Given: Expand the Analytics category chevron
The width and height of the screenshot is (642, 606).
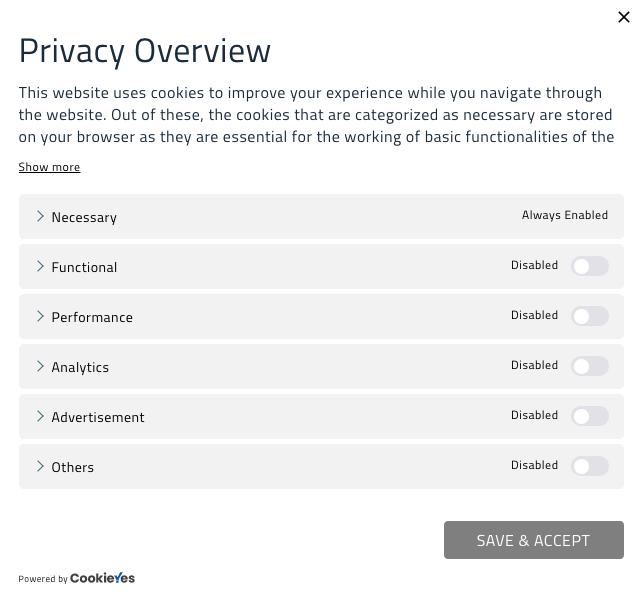Looking at the screenshot, I should click(40, 366).
